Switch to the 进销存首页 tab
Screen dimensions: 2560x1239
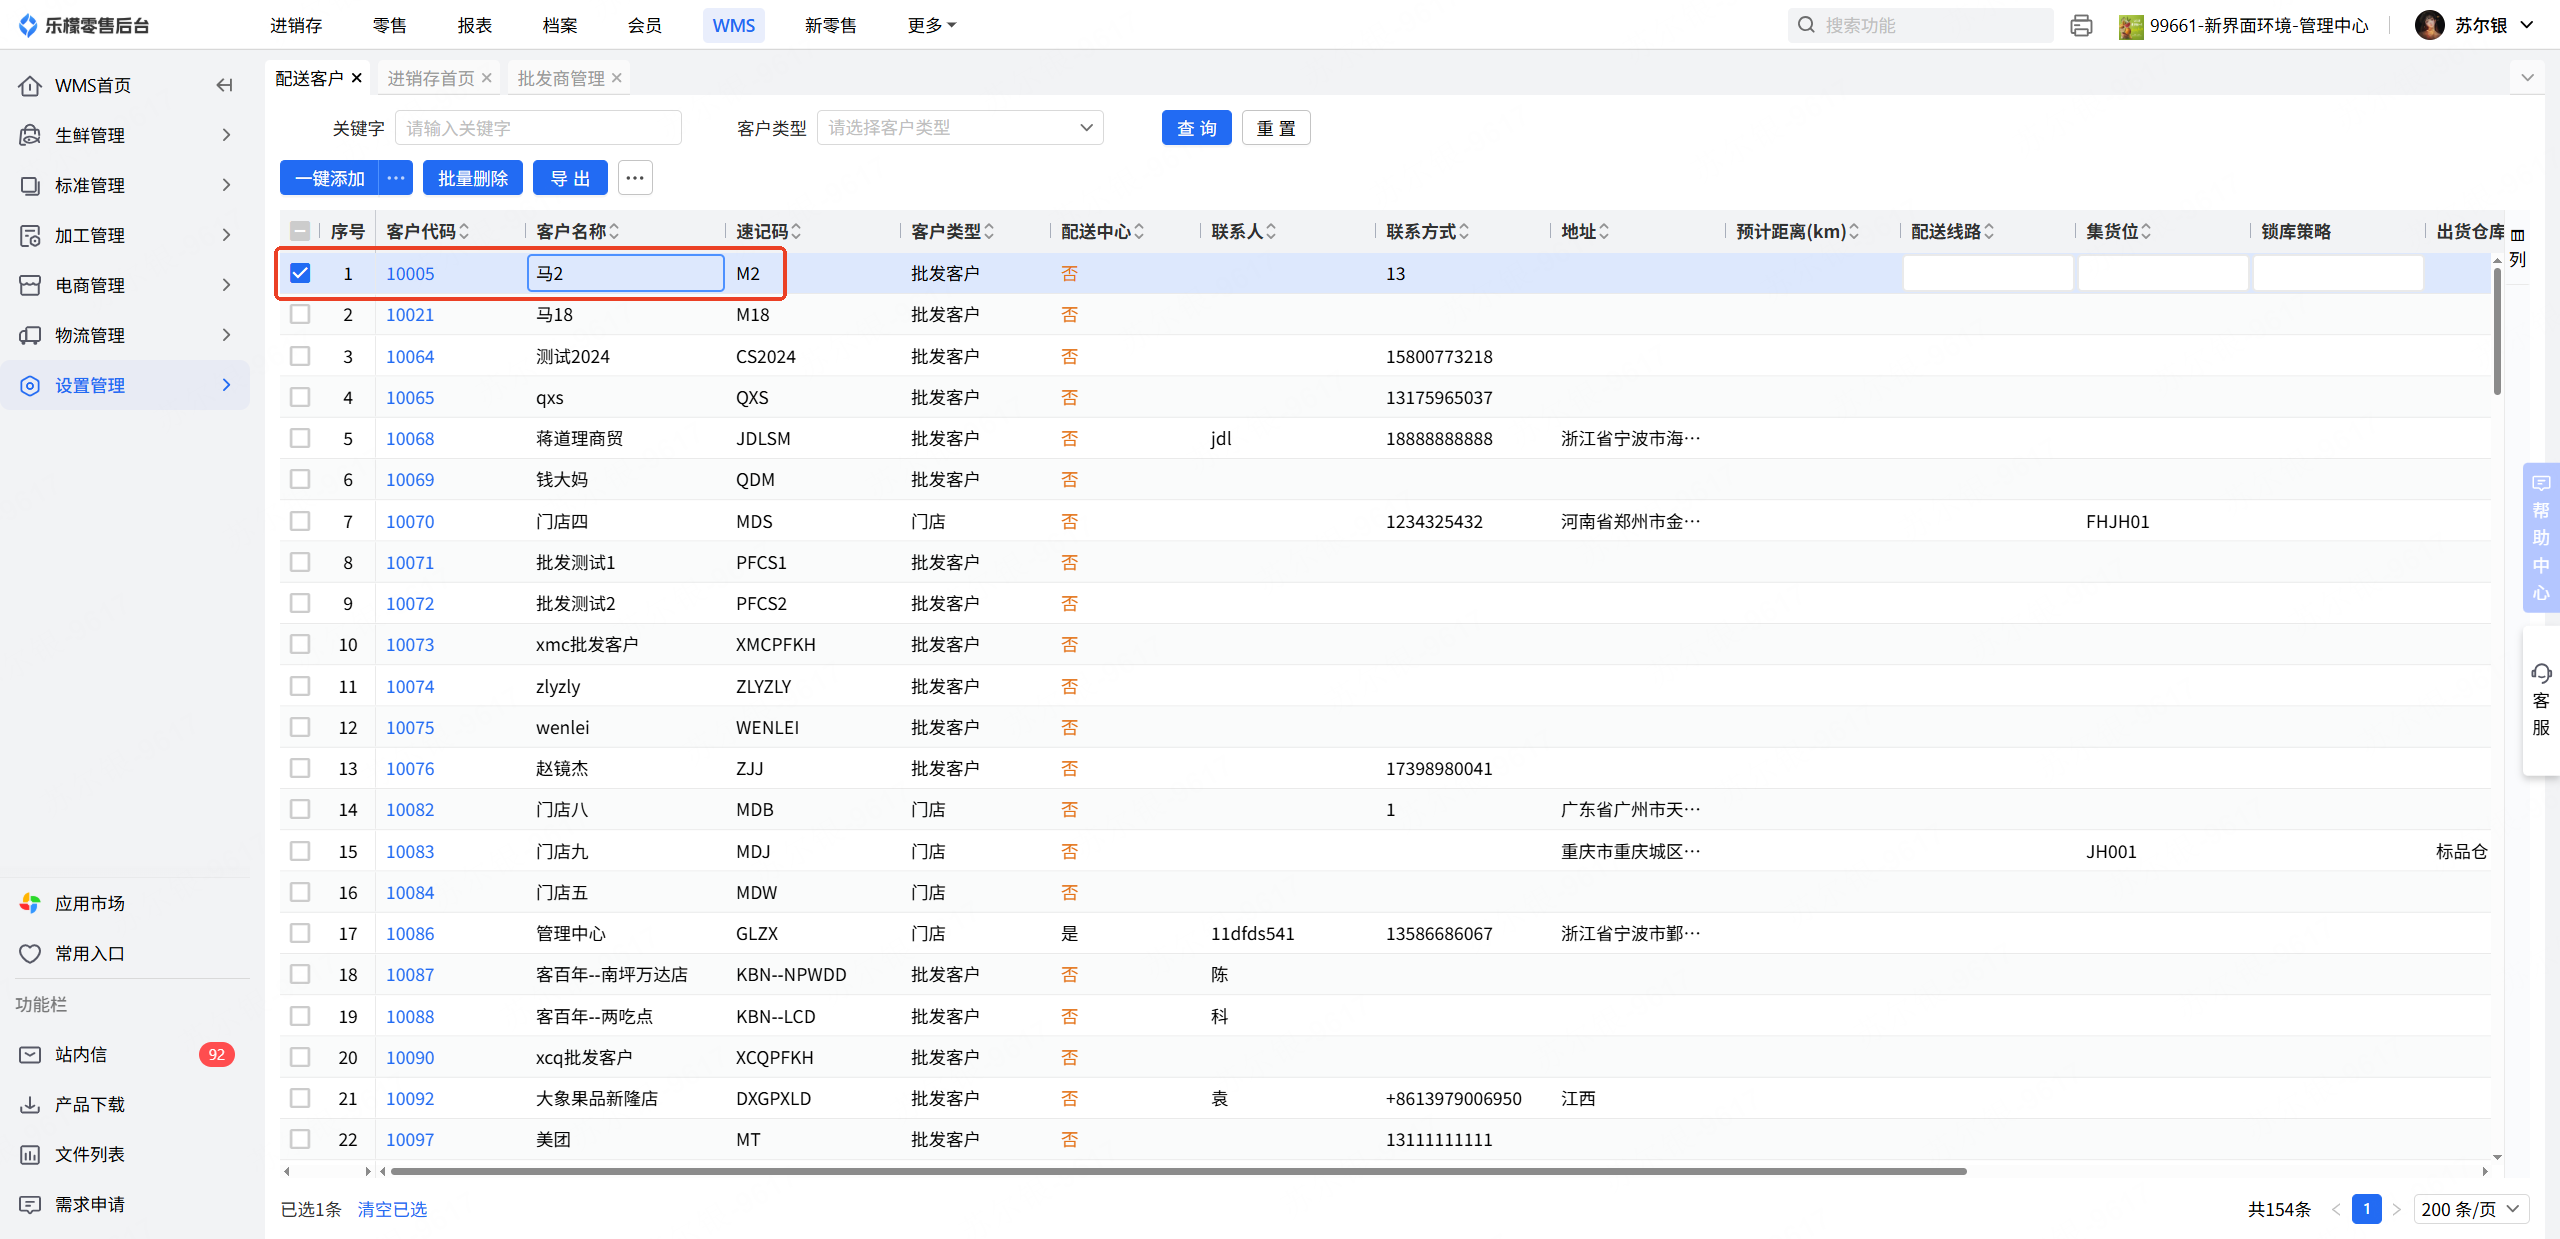point(431,78)
